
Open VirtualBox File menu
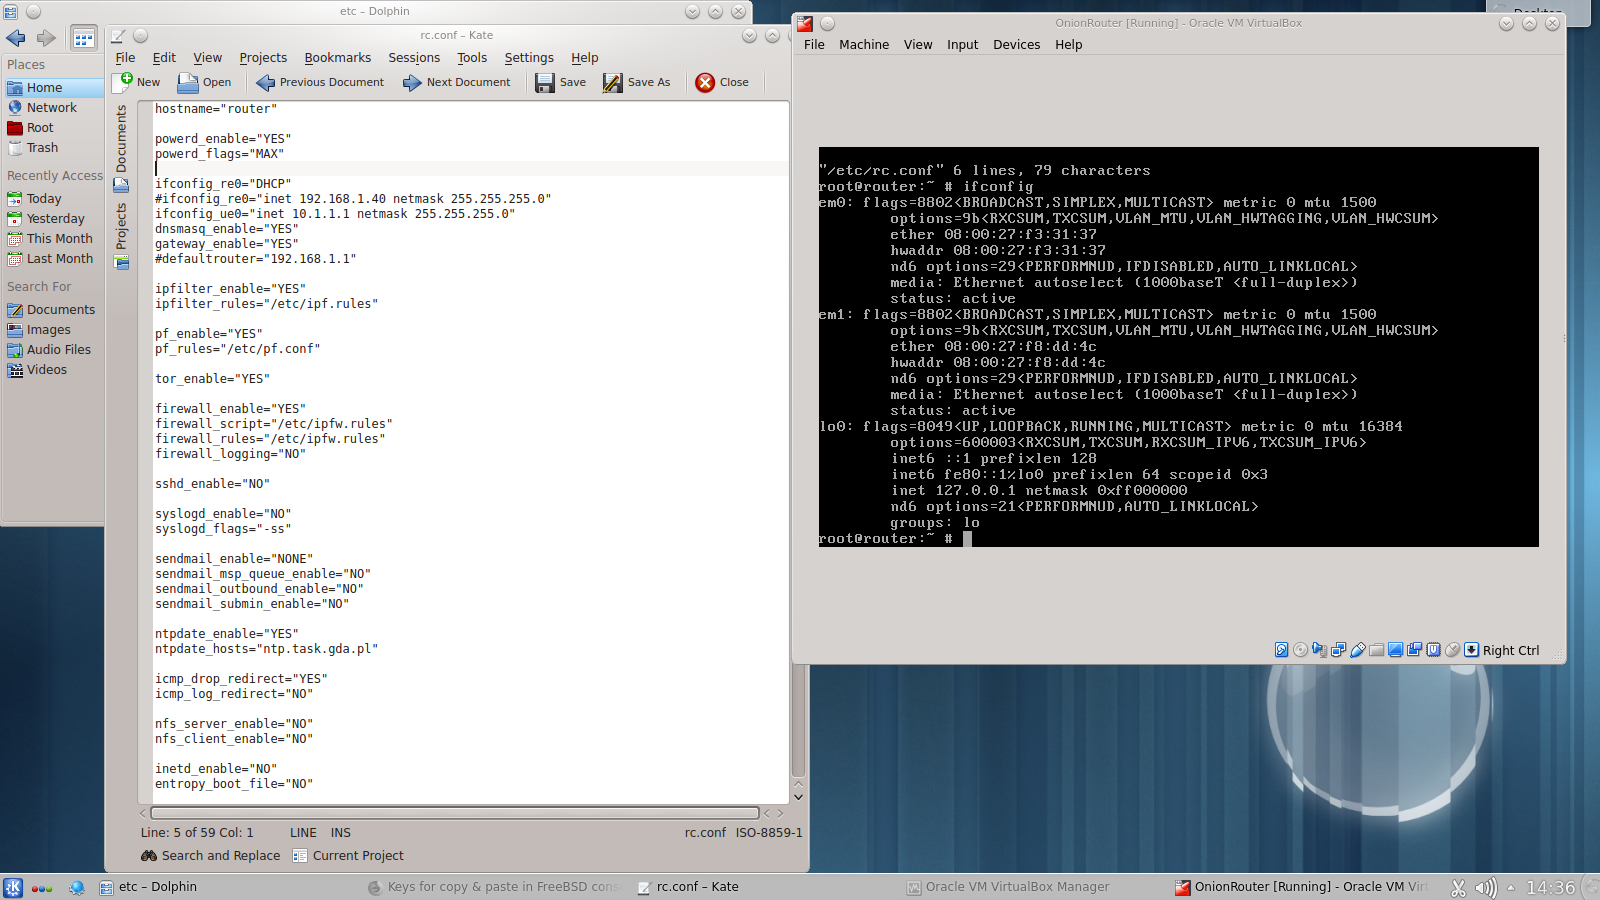point(814,44)
